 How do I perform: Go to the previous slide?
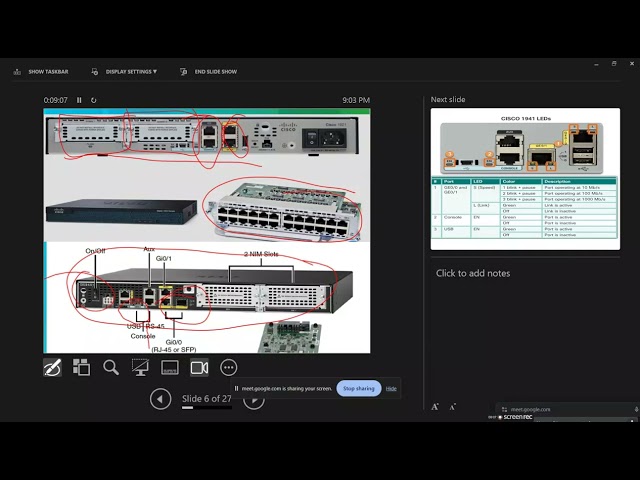click(x=160, y=399)
